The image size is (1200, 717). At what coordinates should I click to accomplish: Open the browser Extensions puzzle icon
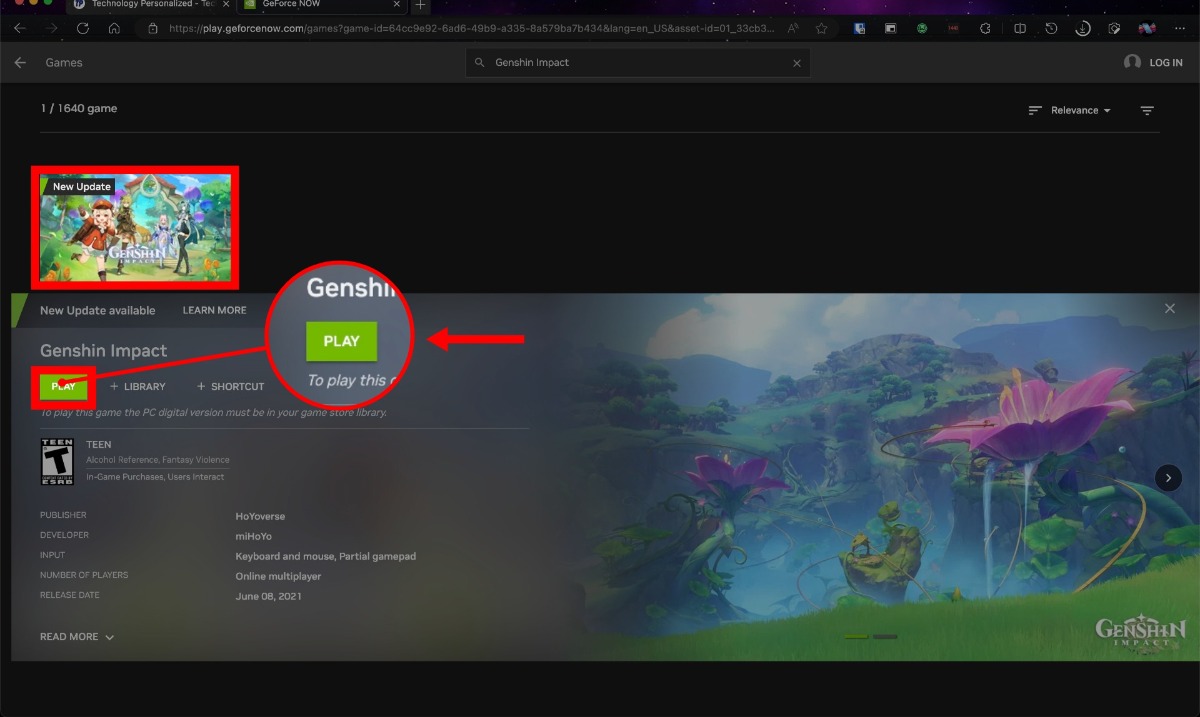point(985,29)
